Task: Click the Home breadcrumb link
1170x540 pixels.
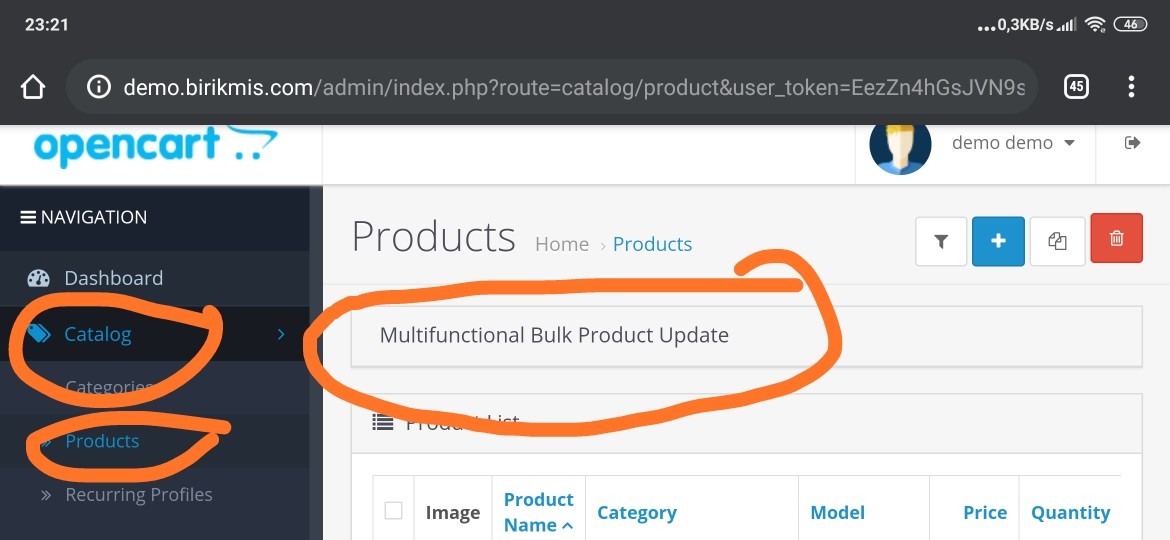Action: click(562, 244)
